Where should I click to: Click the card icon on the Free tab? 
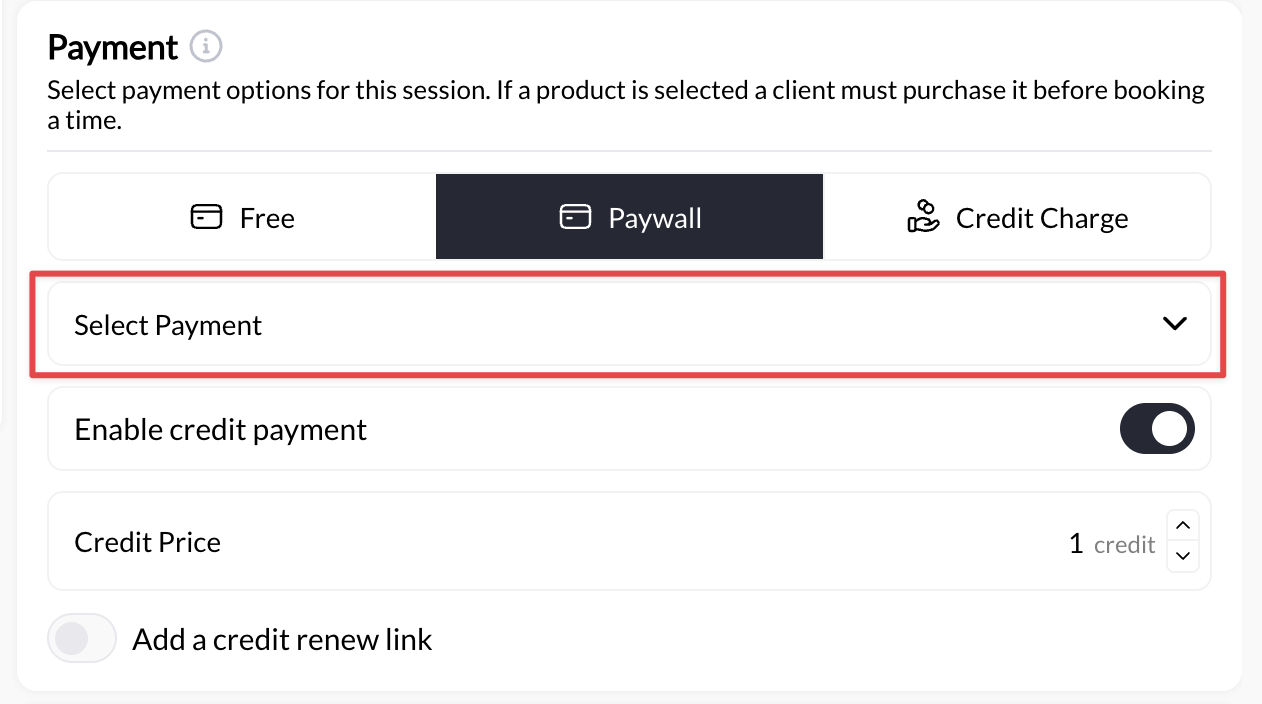pyautogui.click(x=206, y=216)
